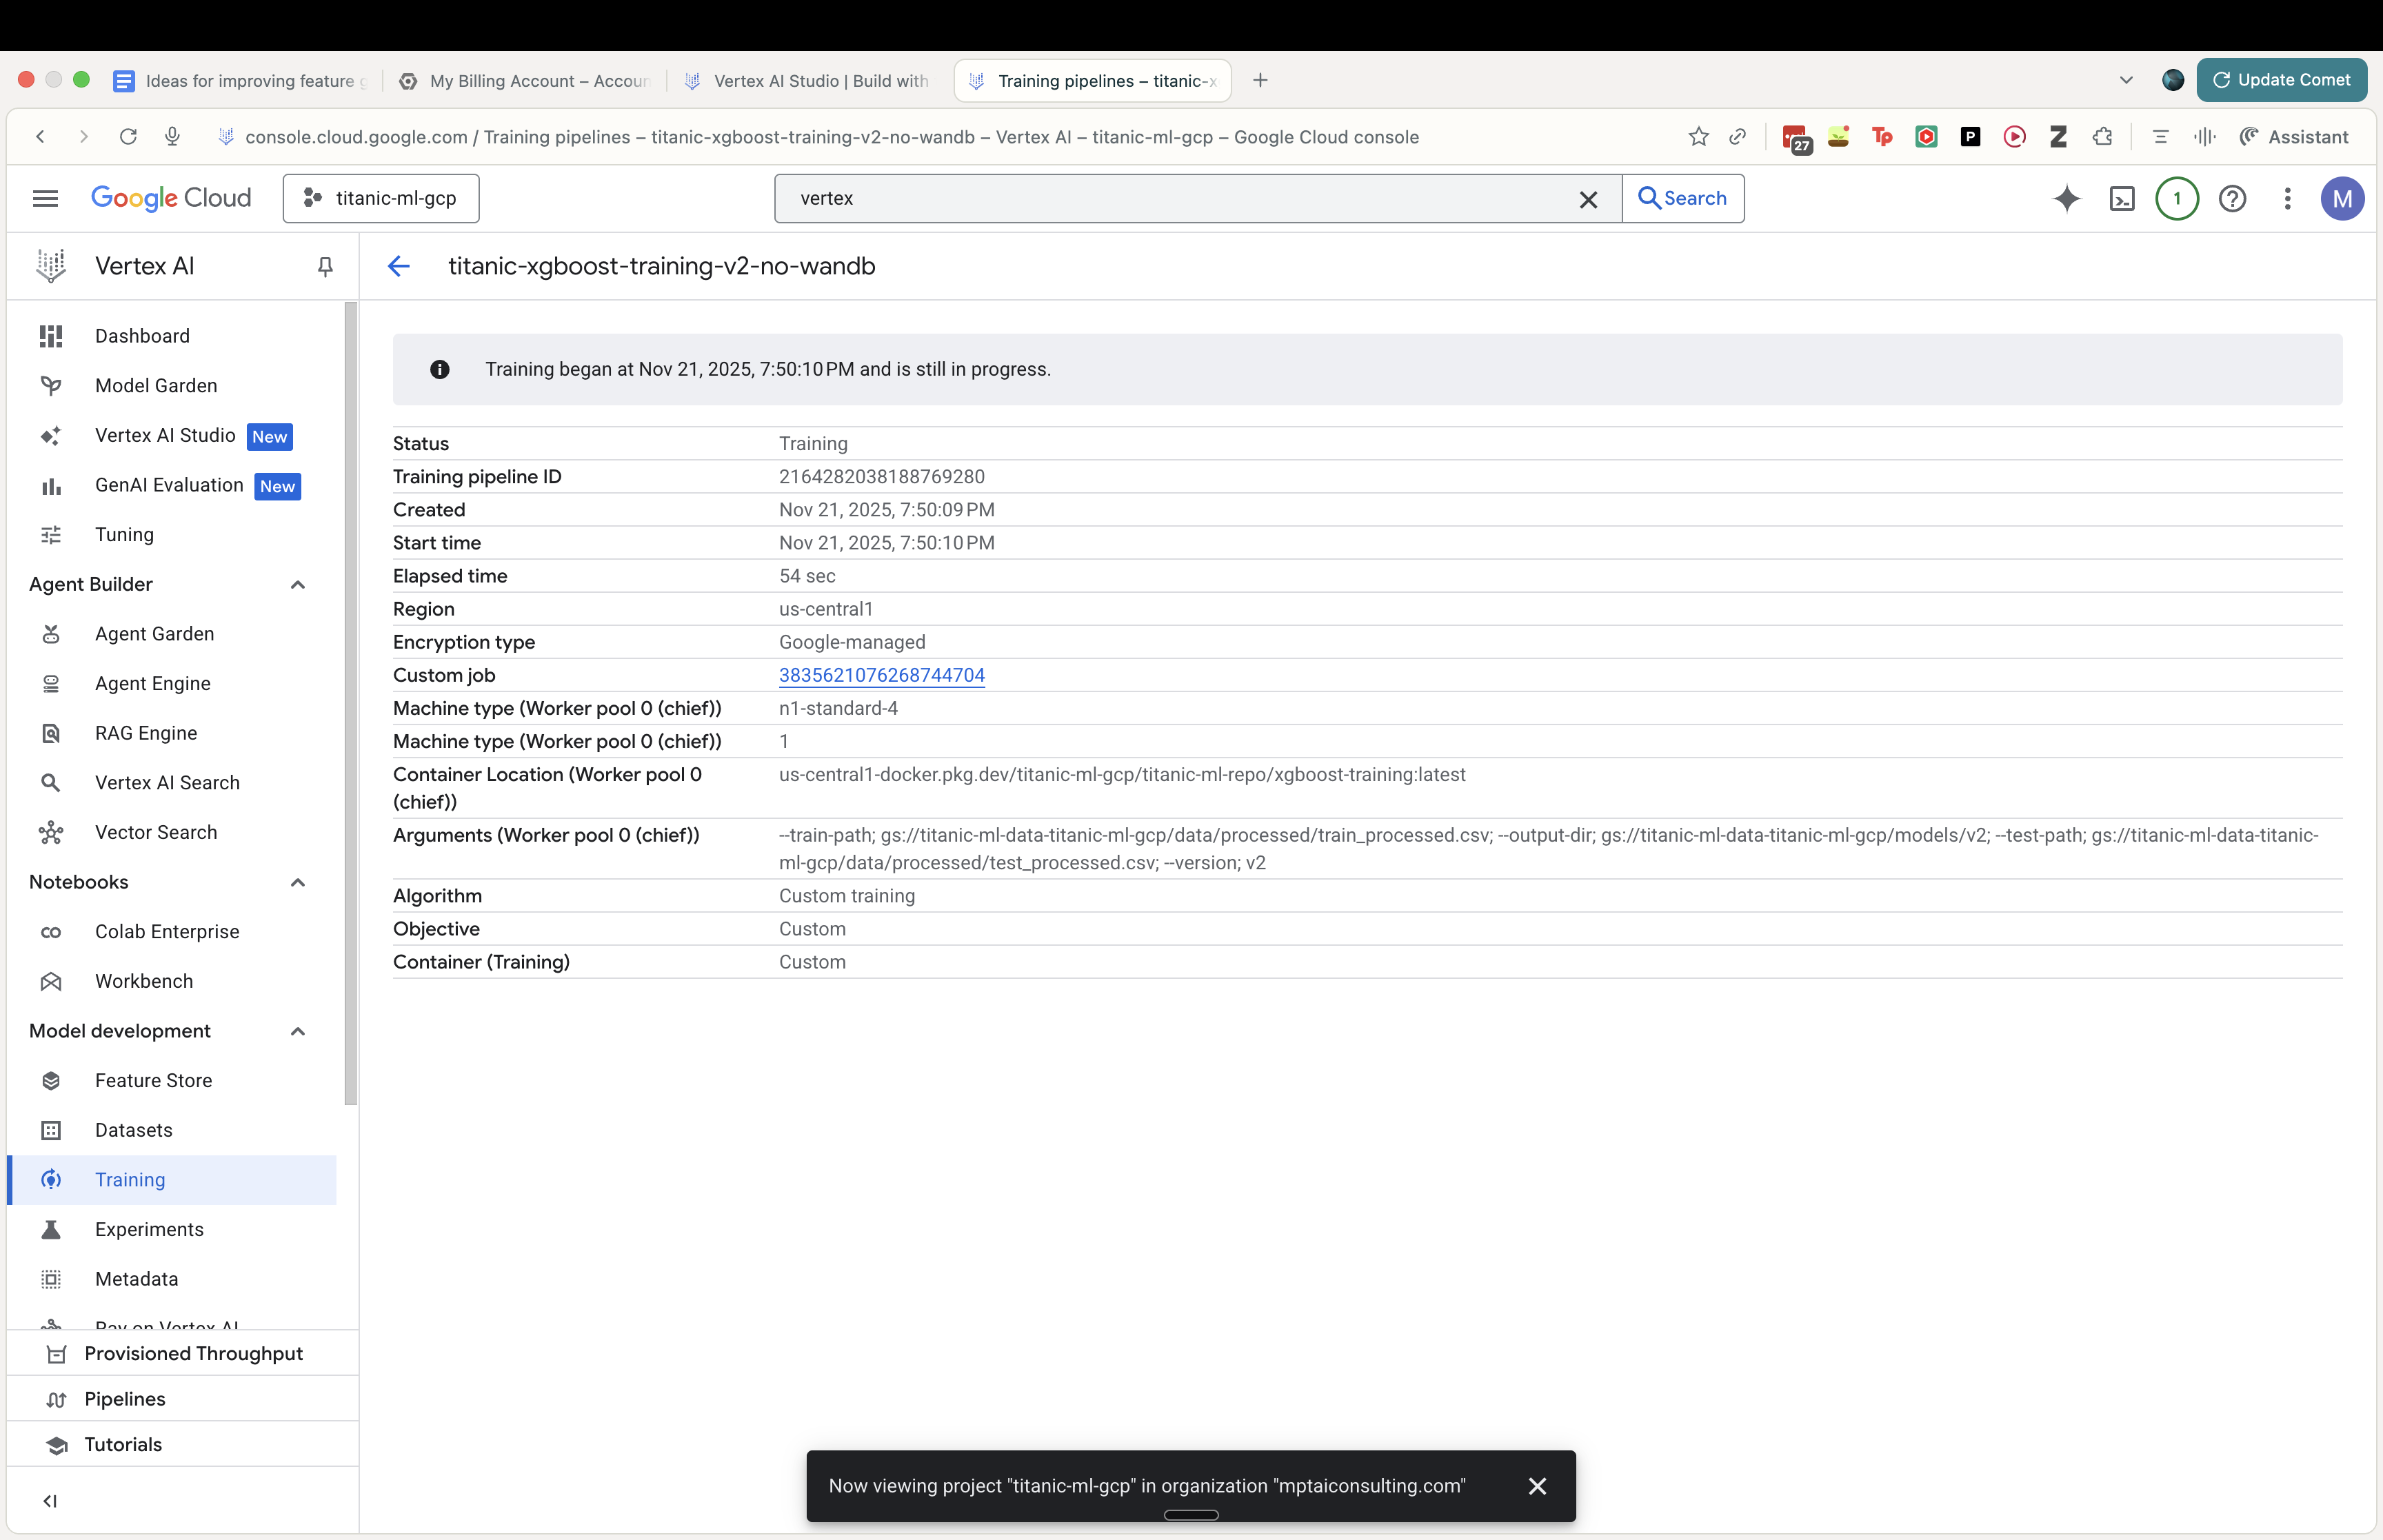The width and height of the screenshot is (2383, 1540).
Task: Open custom job 3835621076268744704
Action: tap(880, 675)
